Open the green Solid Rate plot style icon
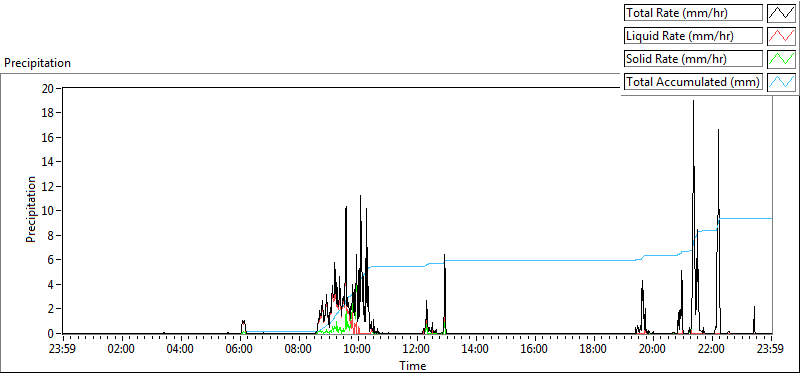 (781, 59)
